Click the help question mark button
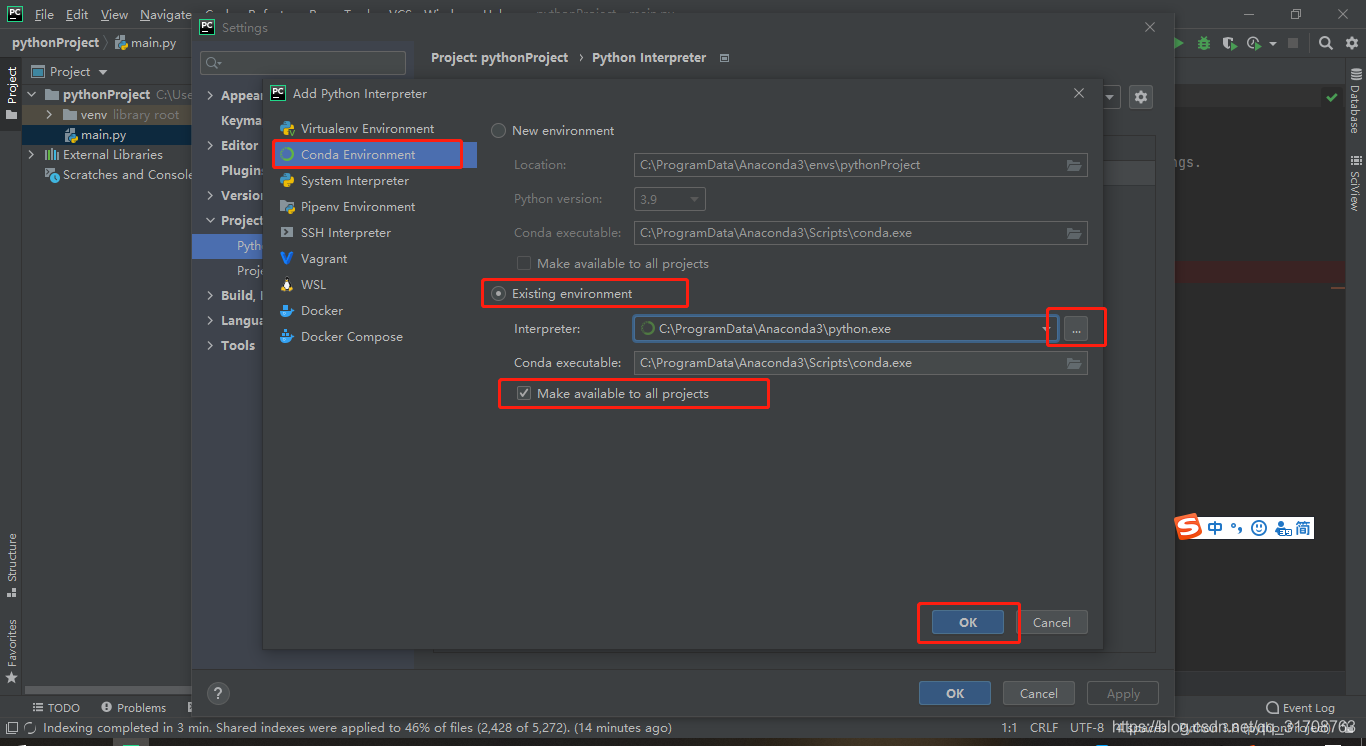 tap(218, 693)
